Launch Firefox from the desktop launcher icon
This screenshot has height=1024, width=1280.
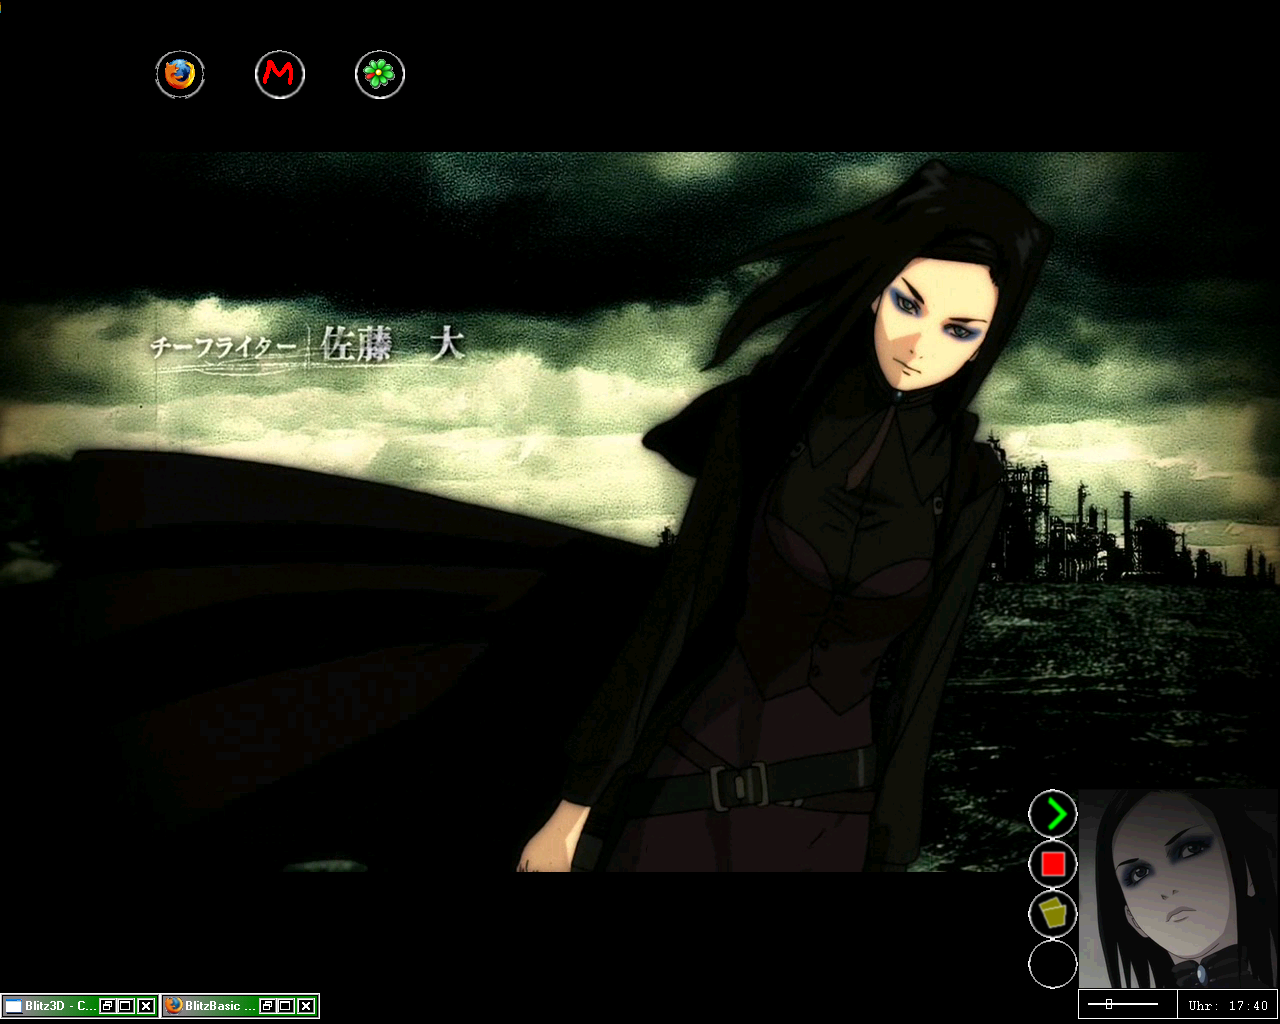180,75
